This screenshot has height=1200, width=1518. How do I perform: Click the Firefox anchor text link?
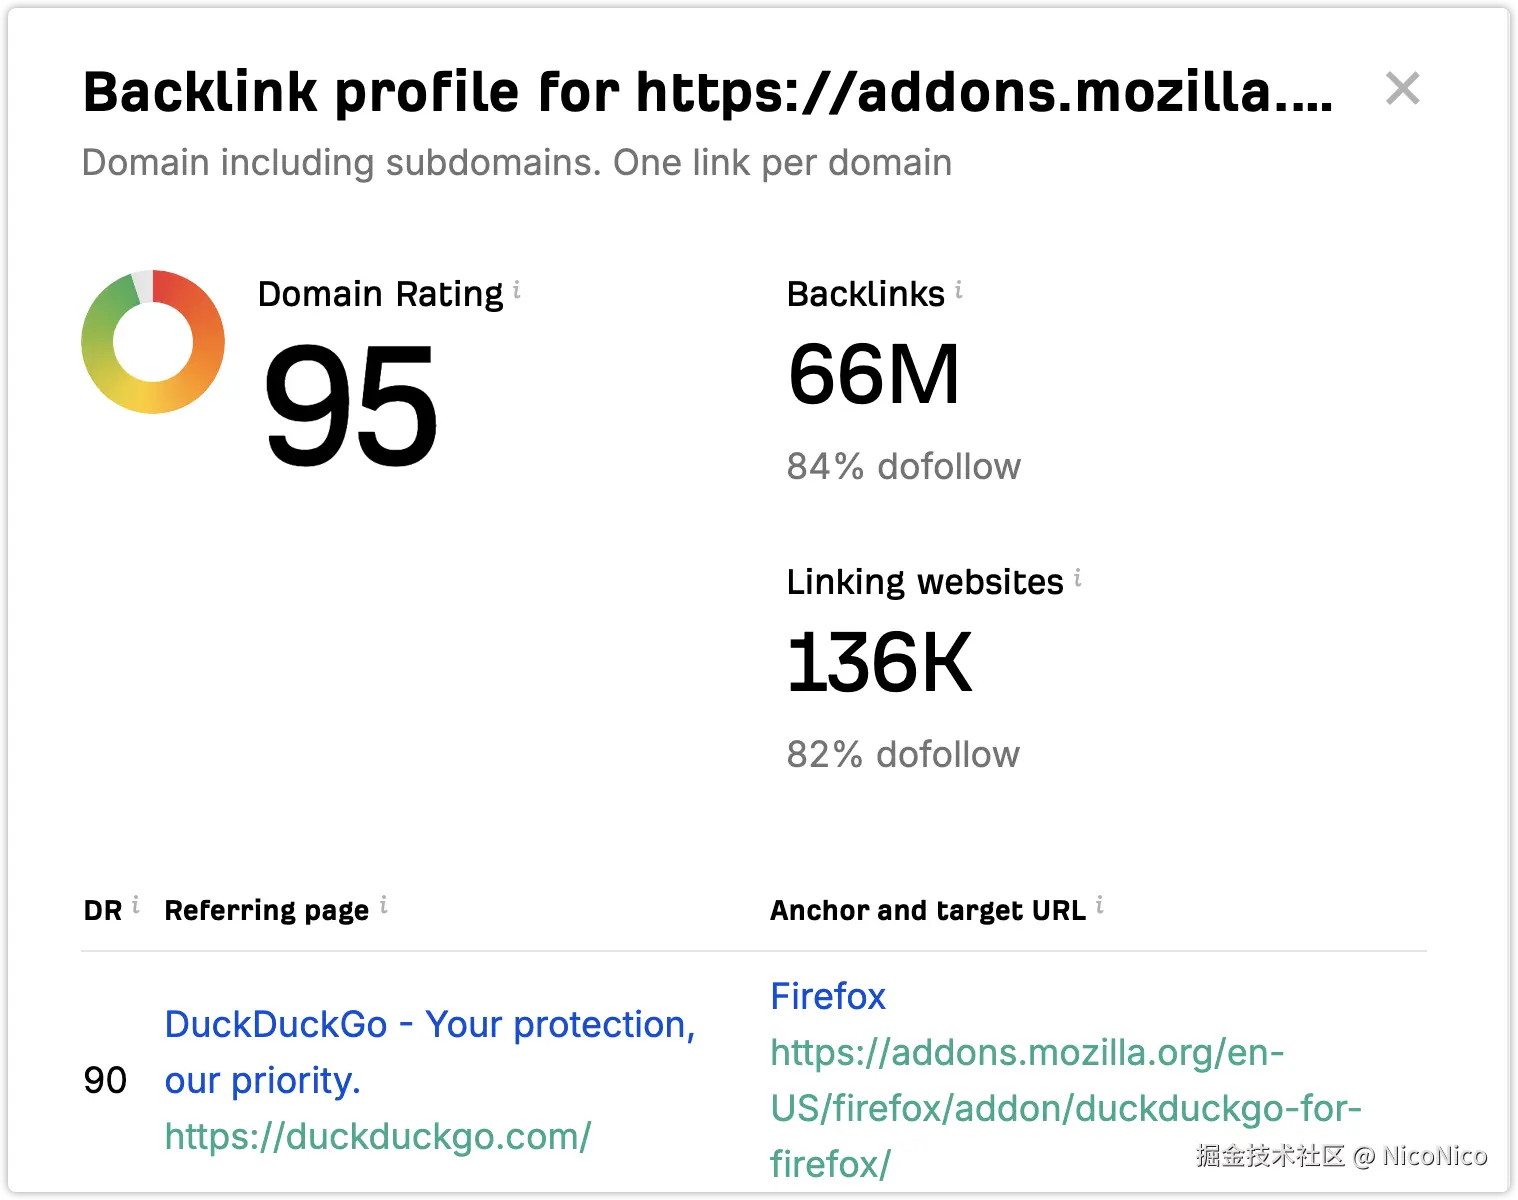point(827,996)
